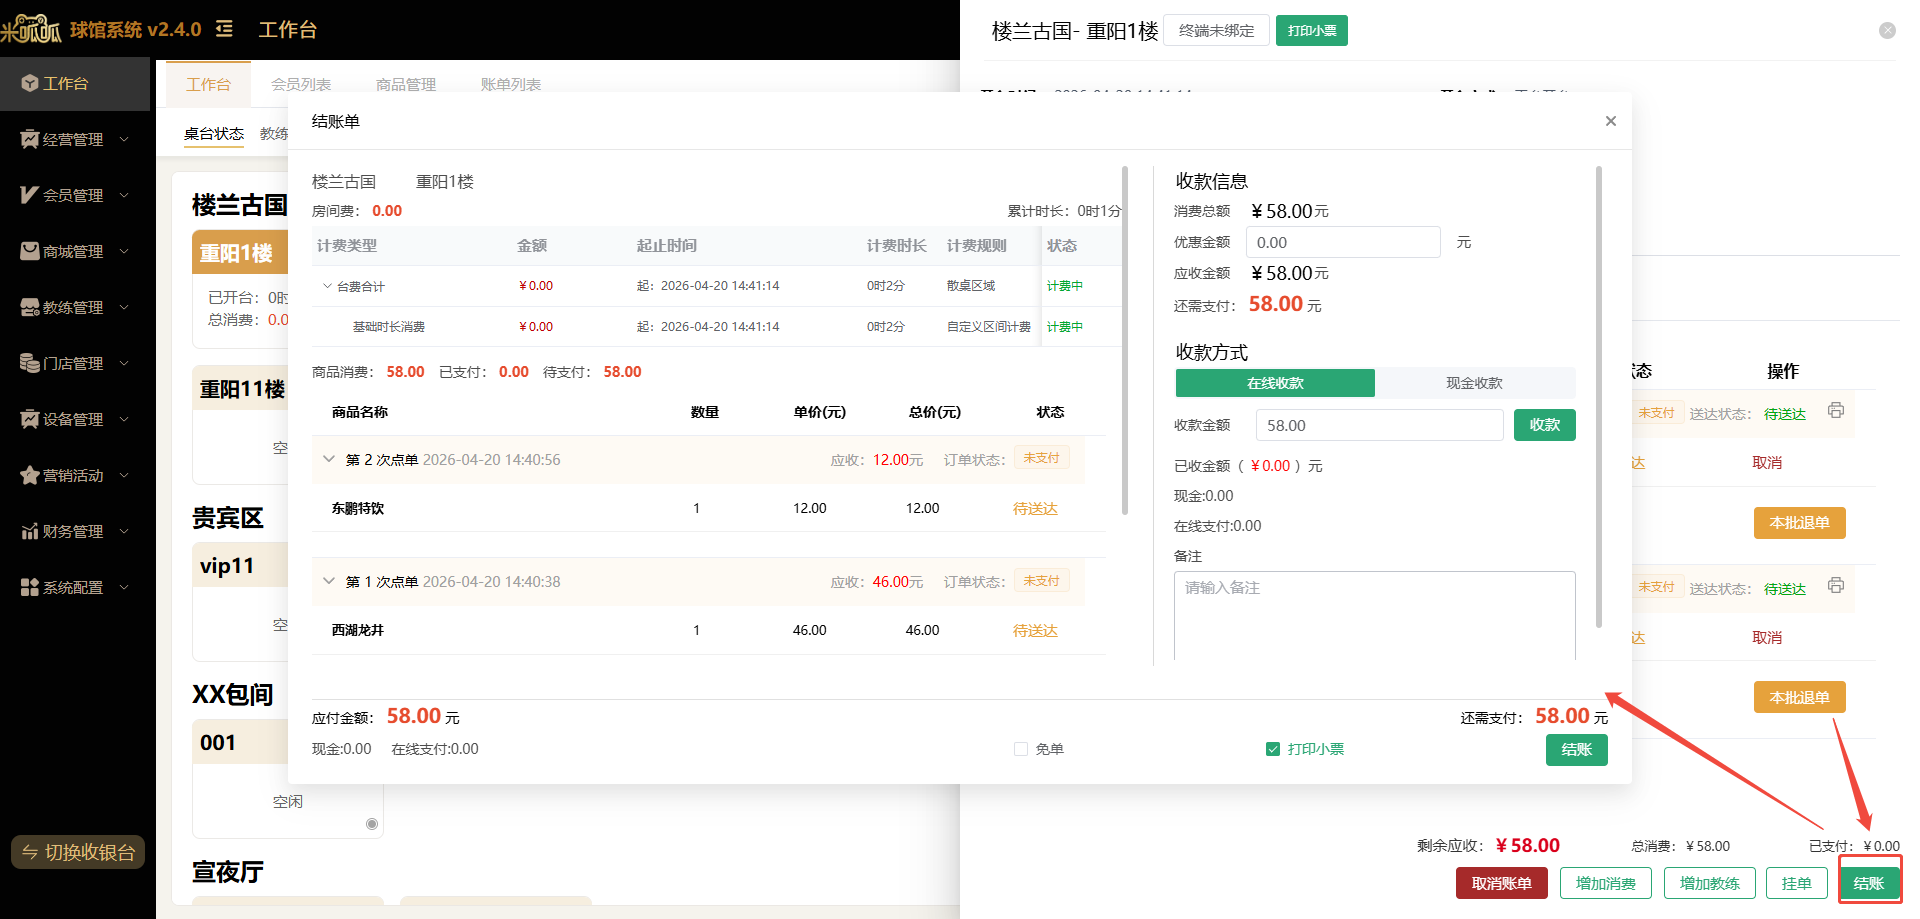Screen dimensions: 1920x919
Task: Collapse the 台费合计 row
Action: pos(327,286)
